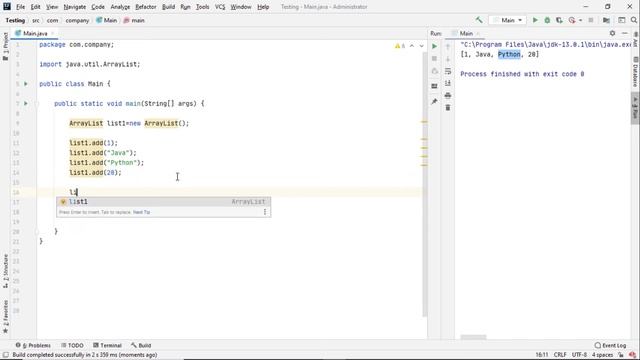
Task: Click the Run Anything toolbar icon
Action: point(622,20)
